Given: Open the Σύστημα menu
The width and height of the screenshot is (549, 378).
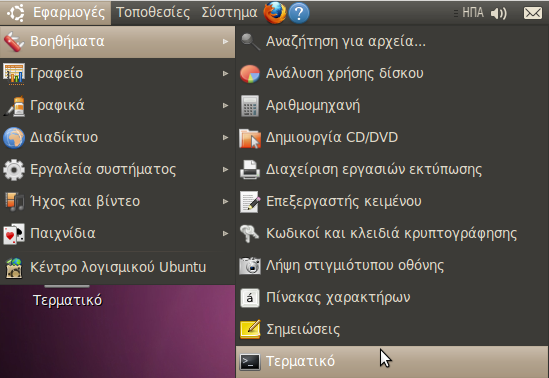Looking at the screenshot, I should (x=229, y=13).
